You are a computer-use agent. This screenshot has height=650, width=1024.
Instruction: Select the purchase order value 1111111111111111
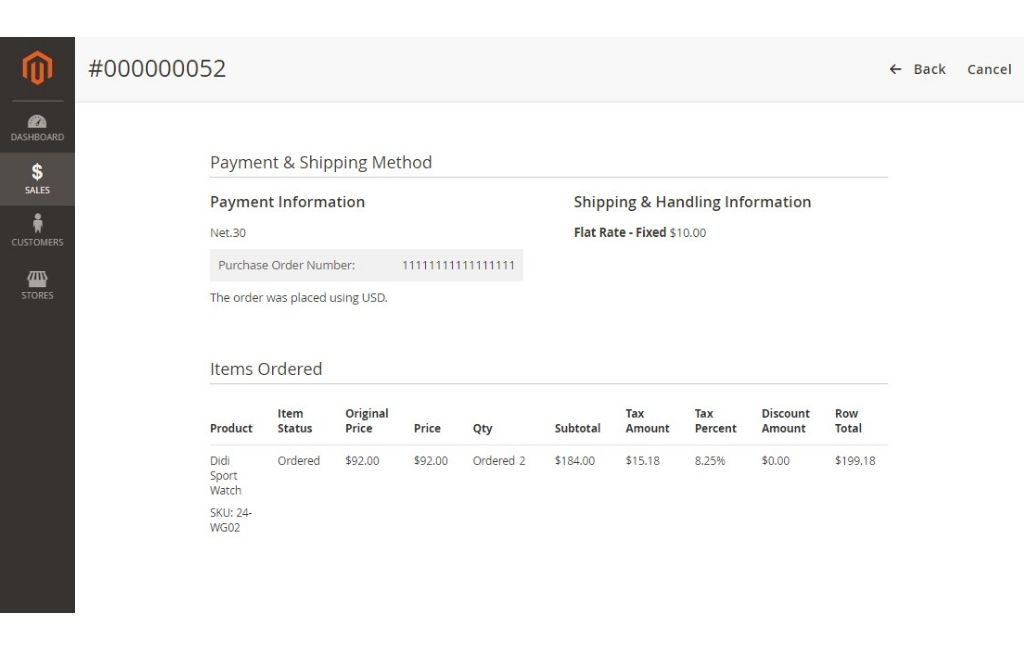point(458,265)
